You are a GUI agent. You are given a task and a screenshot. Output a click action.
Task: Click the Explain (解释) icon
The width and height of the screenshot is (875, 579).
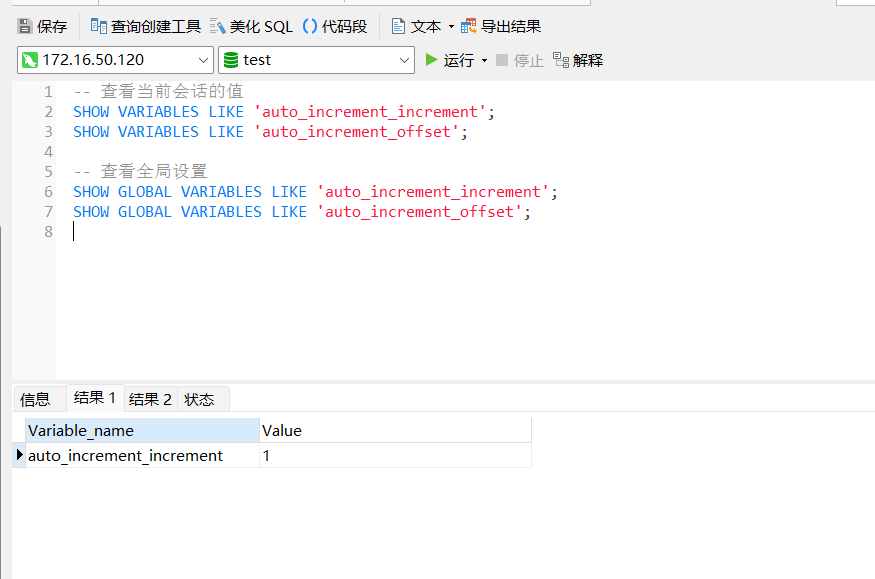tap(561, 60)
